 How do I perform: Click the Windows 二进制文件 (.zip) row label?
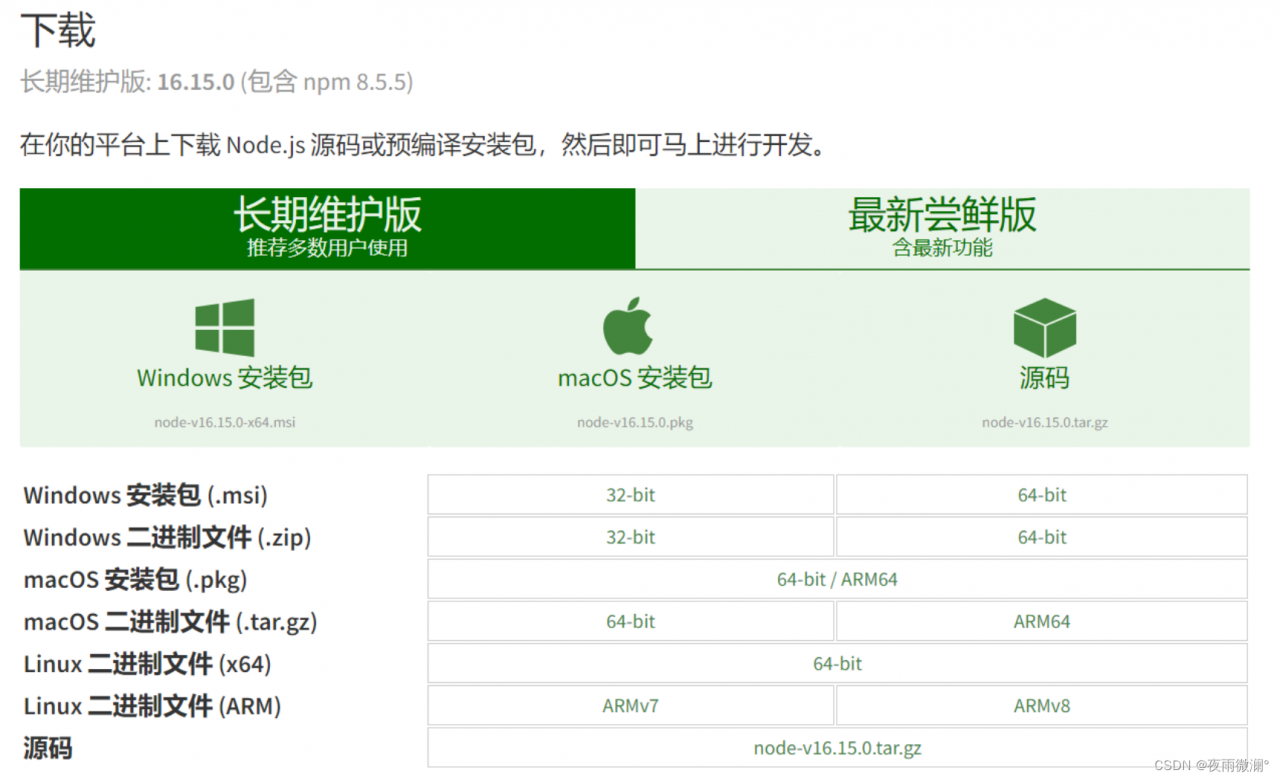[168, 537]
